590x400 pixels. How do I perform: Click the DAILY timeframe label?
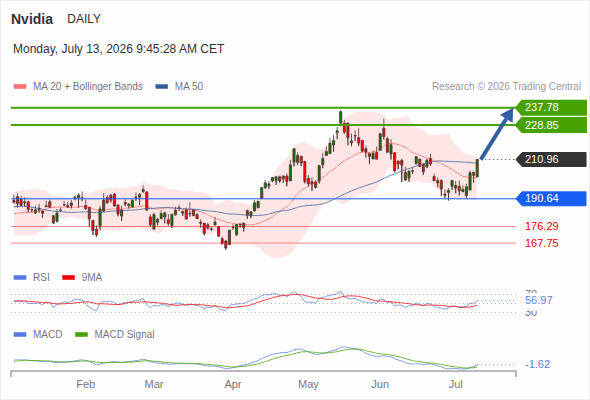(84, 19)
